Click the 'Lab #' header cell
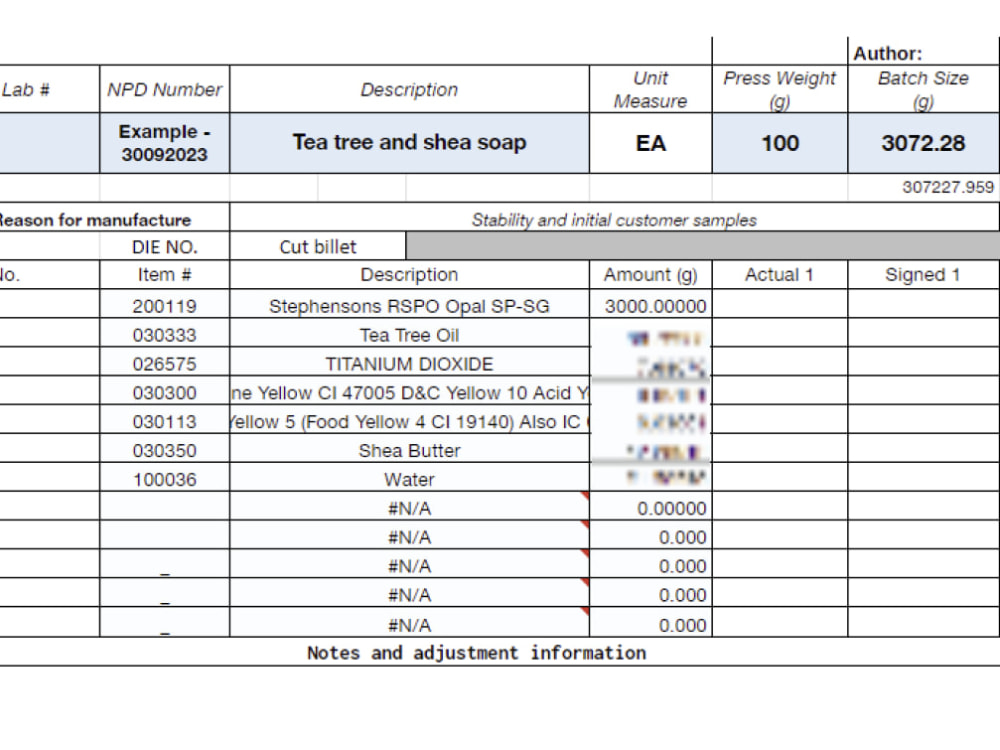1000x750 pixels. pos(49,89)
